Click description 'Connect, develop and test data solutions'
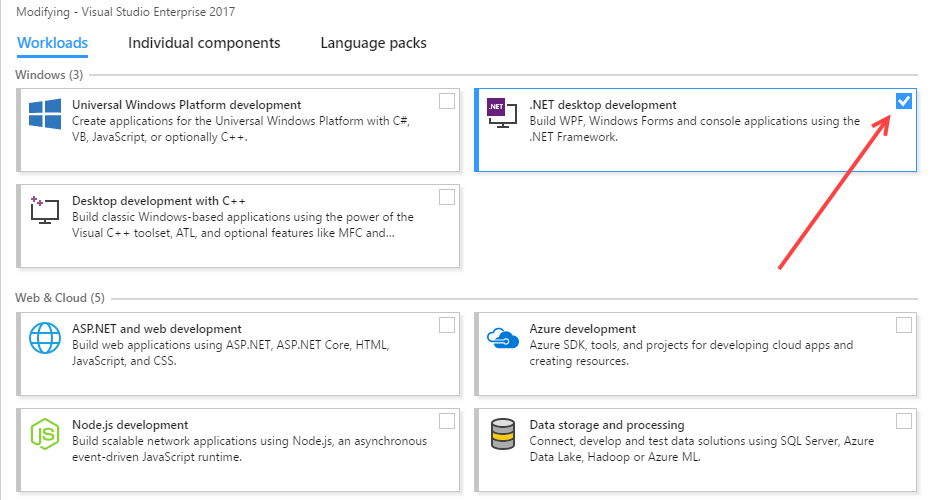This screenshot has width=931, height=500. point(702,449)
